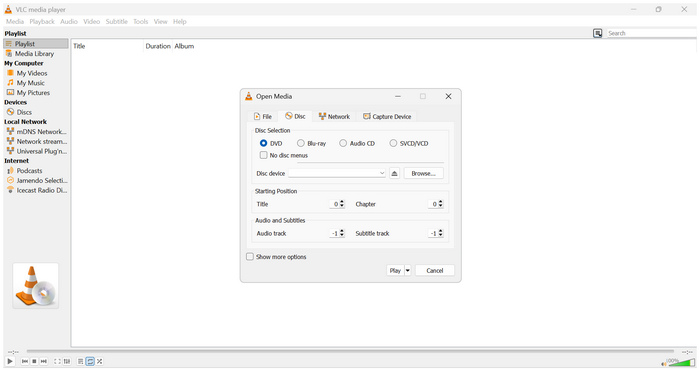Open Icecast Radio Directory entry
This screenshot has width=700, height=371.
pyautogui.click(x=36, y=190)
